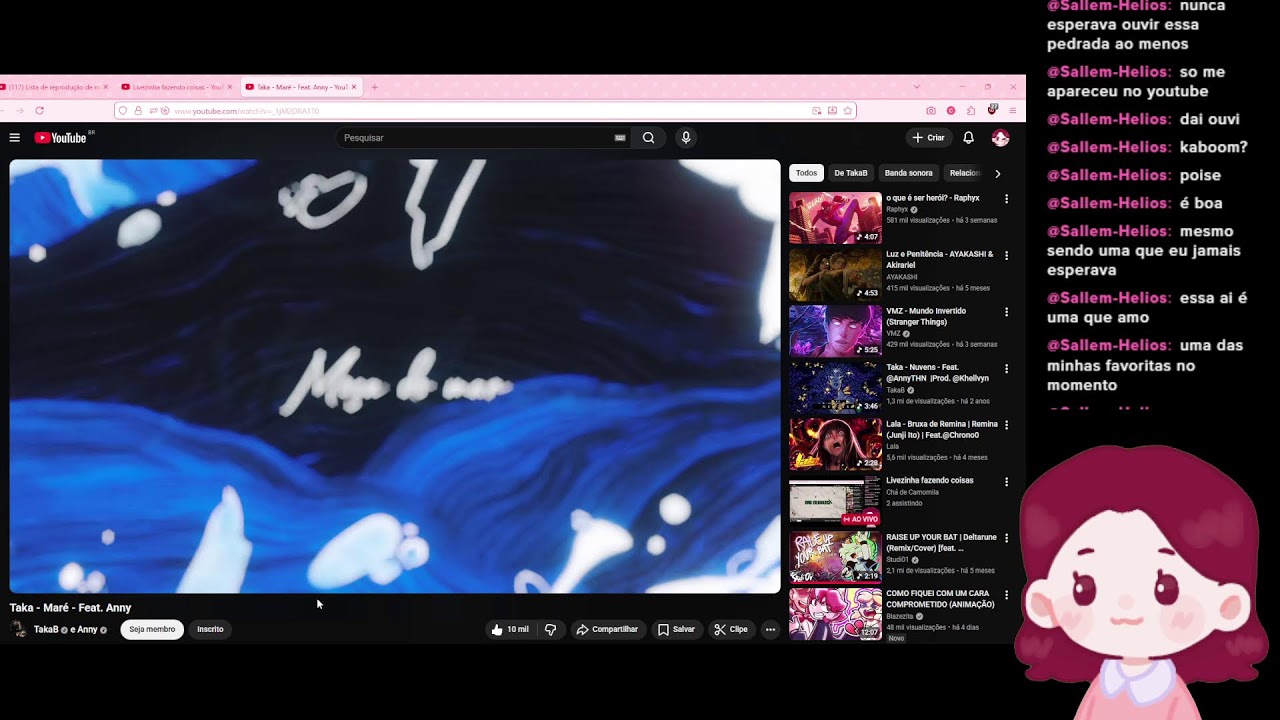Open the 'RAISE UP YOUR BAT' thumbnail
The width and height of the screenshot is (1280, 720).
835,557
